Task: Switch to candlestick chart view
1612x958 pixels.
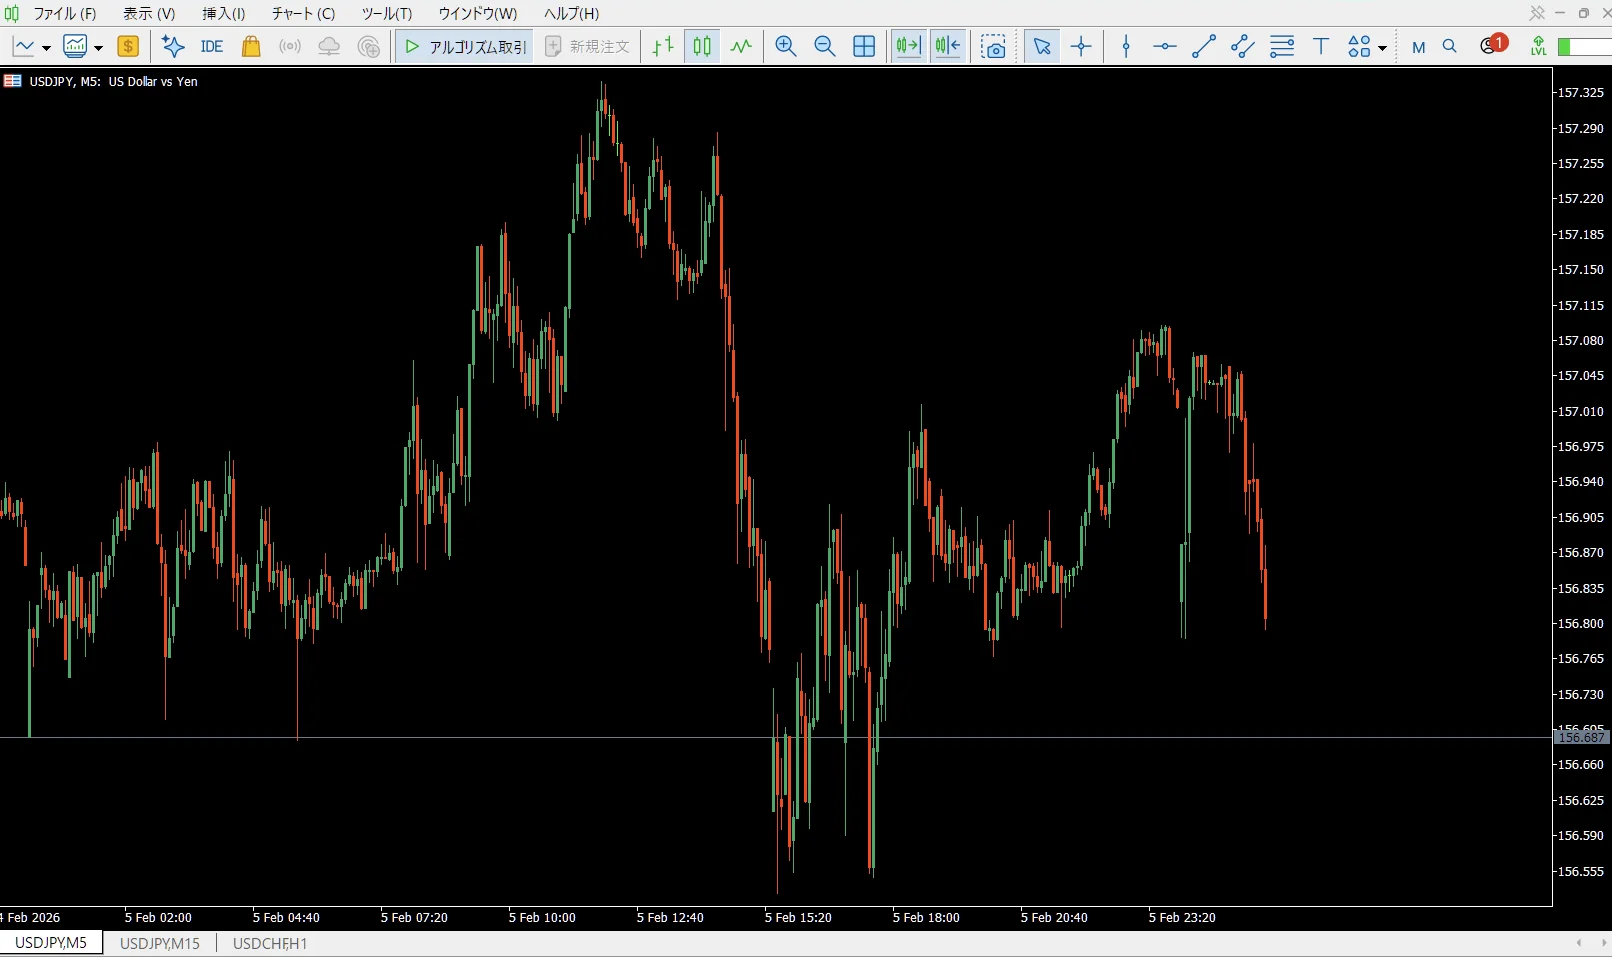Action: coord(702,46)
